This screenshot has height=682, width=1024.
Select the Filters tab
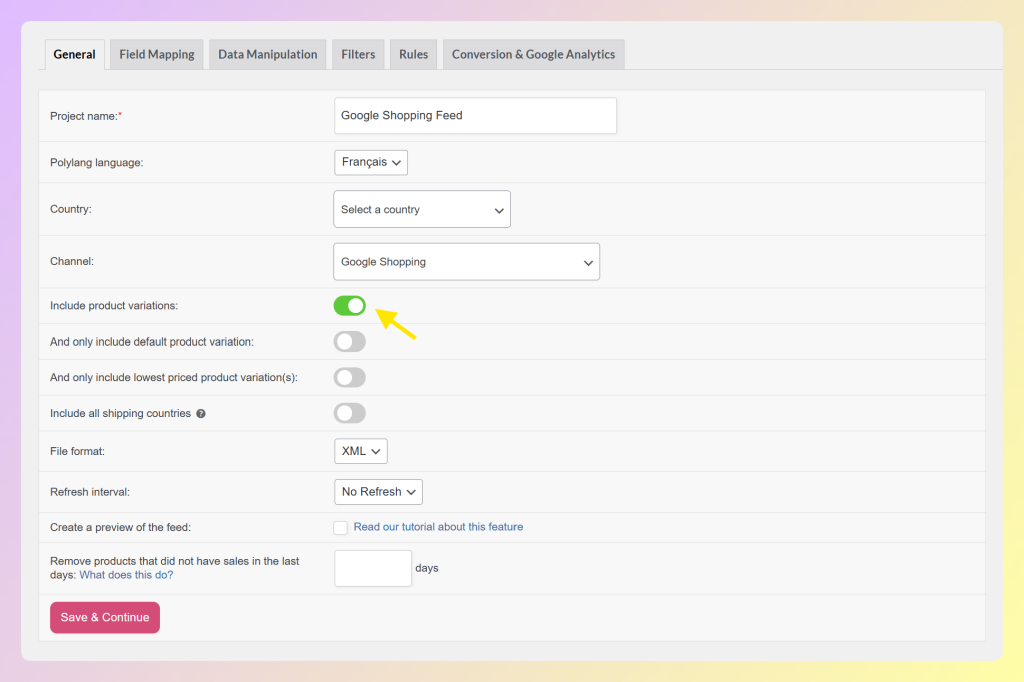(x=357, y=54)
